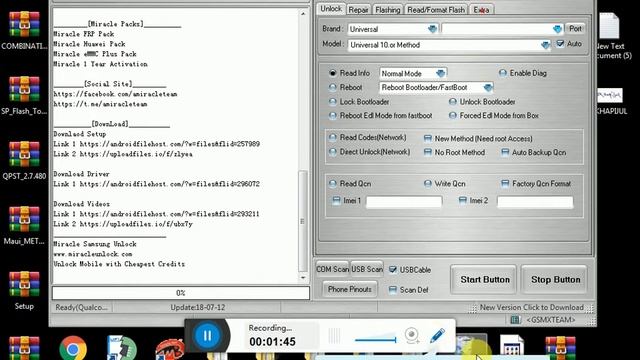Select Read Codes(Network) option
This screenshot has height=360, width=640.
[333, 138]
